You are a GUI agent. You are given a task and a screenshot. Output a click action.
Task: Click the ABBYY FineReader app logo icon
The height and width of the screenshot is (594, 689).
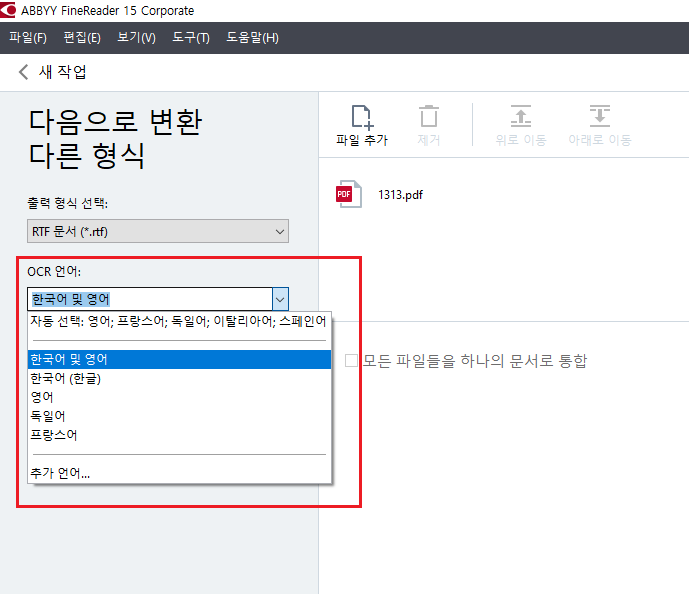[x=8, y=10]
